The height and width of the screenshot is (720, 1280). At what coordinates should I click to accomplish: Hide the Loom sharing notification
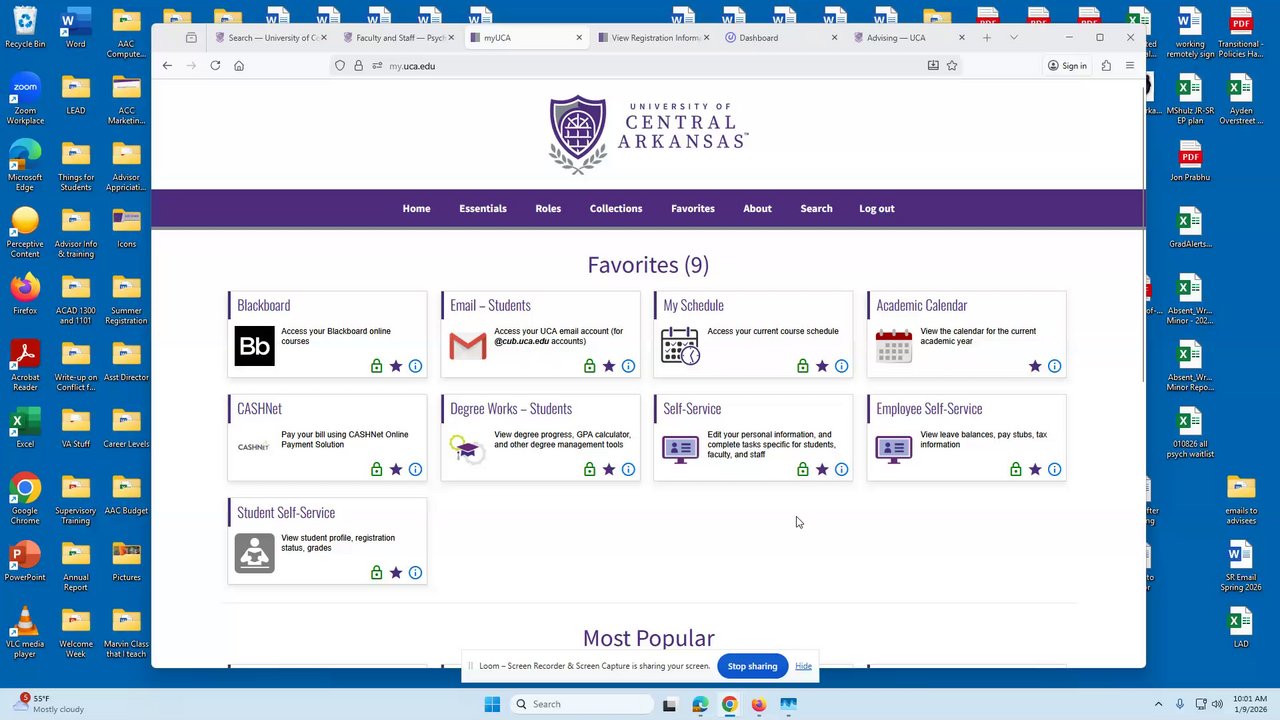click(803, 666)
